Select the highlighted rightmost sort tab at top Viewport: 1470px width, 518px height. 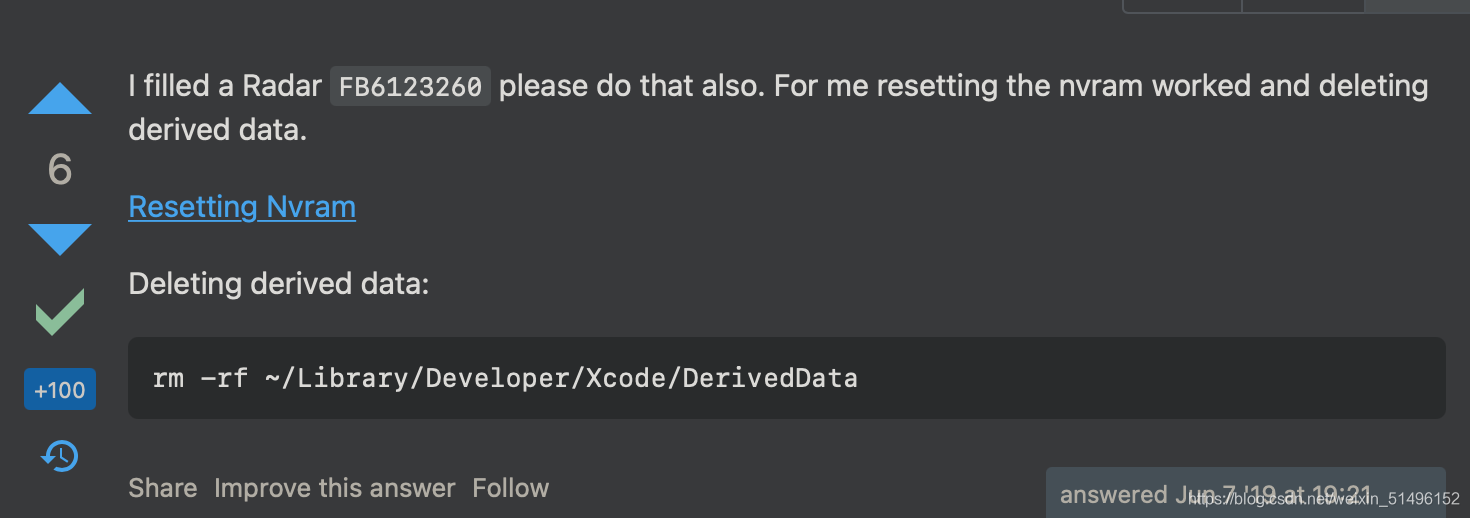tap(1418, 5)
